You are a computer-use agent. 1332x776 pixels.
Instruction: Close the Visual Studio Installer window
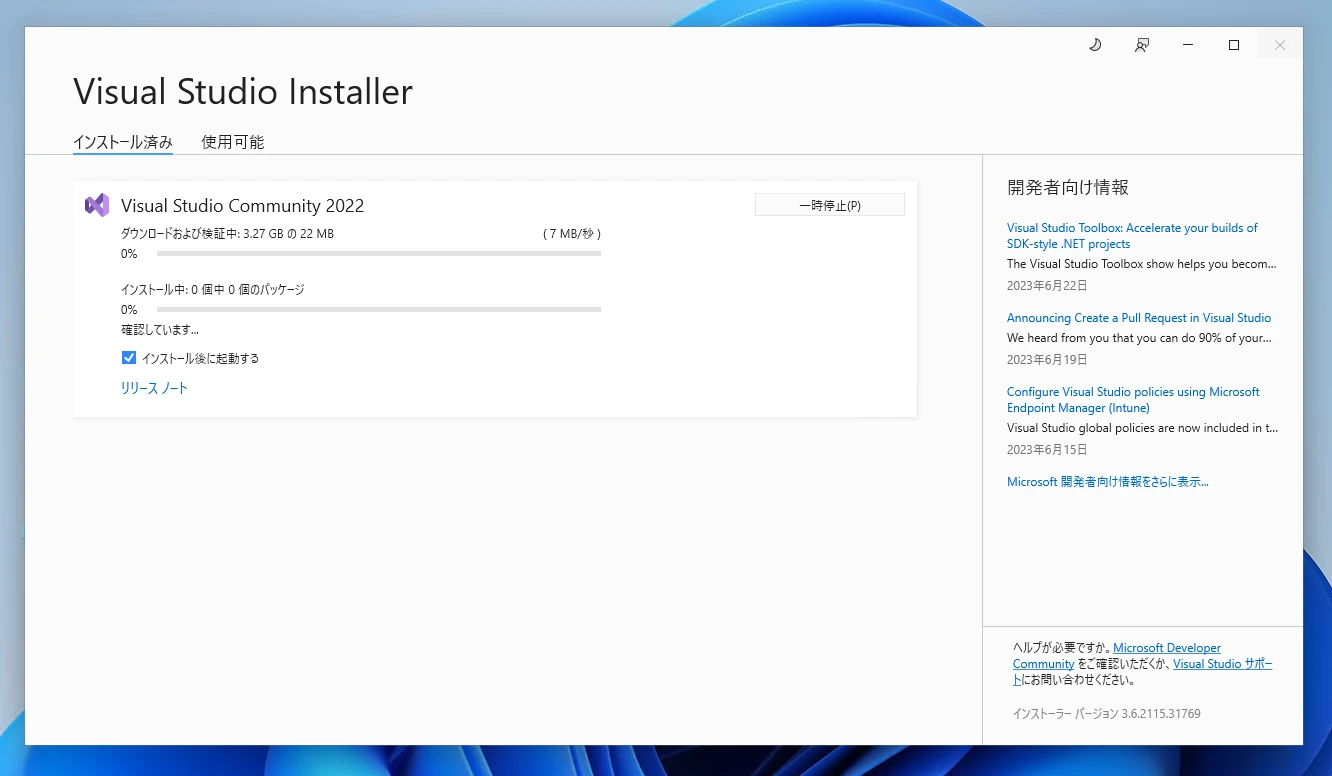[1280, 45]
